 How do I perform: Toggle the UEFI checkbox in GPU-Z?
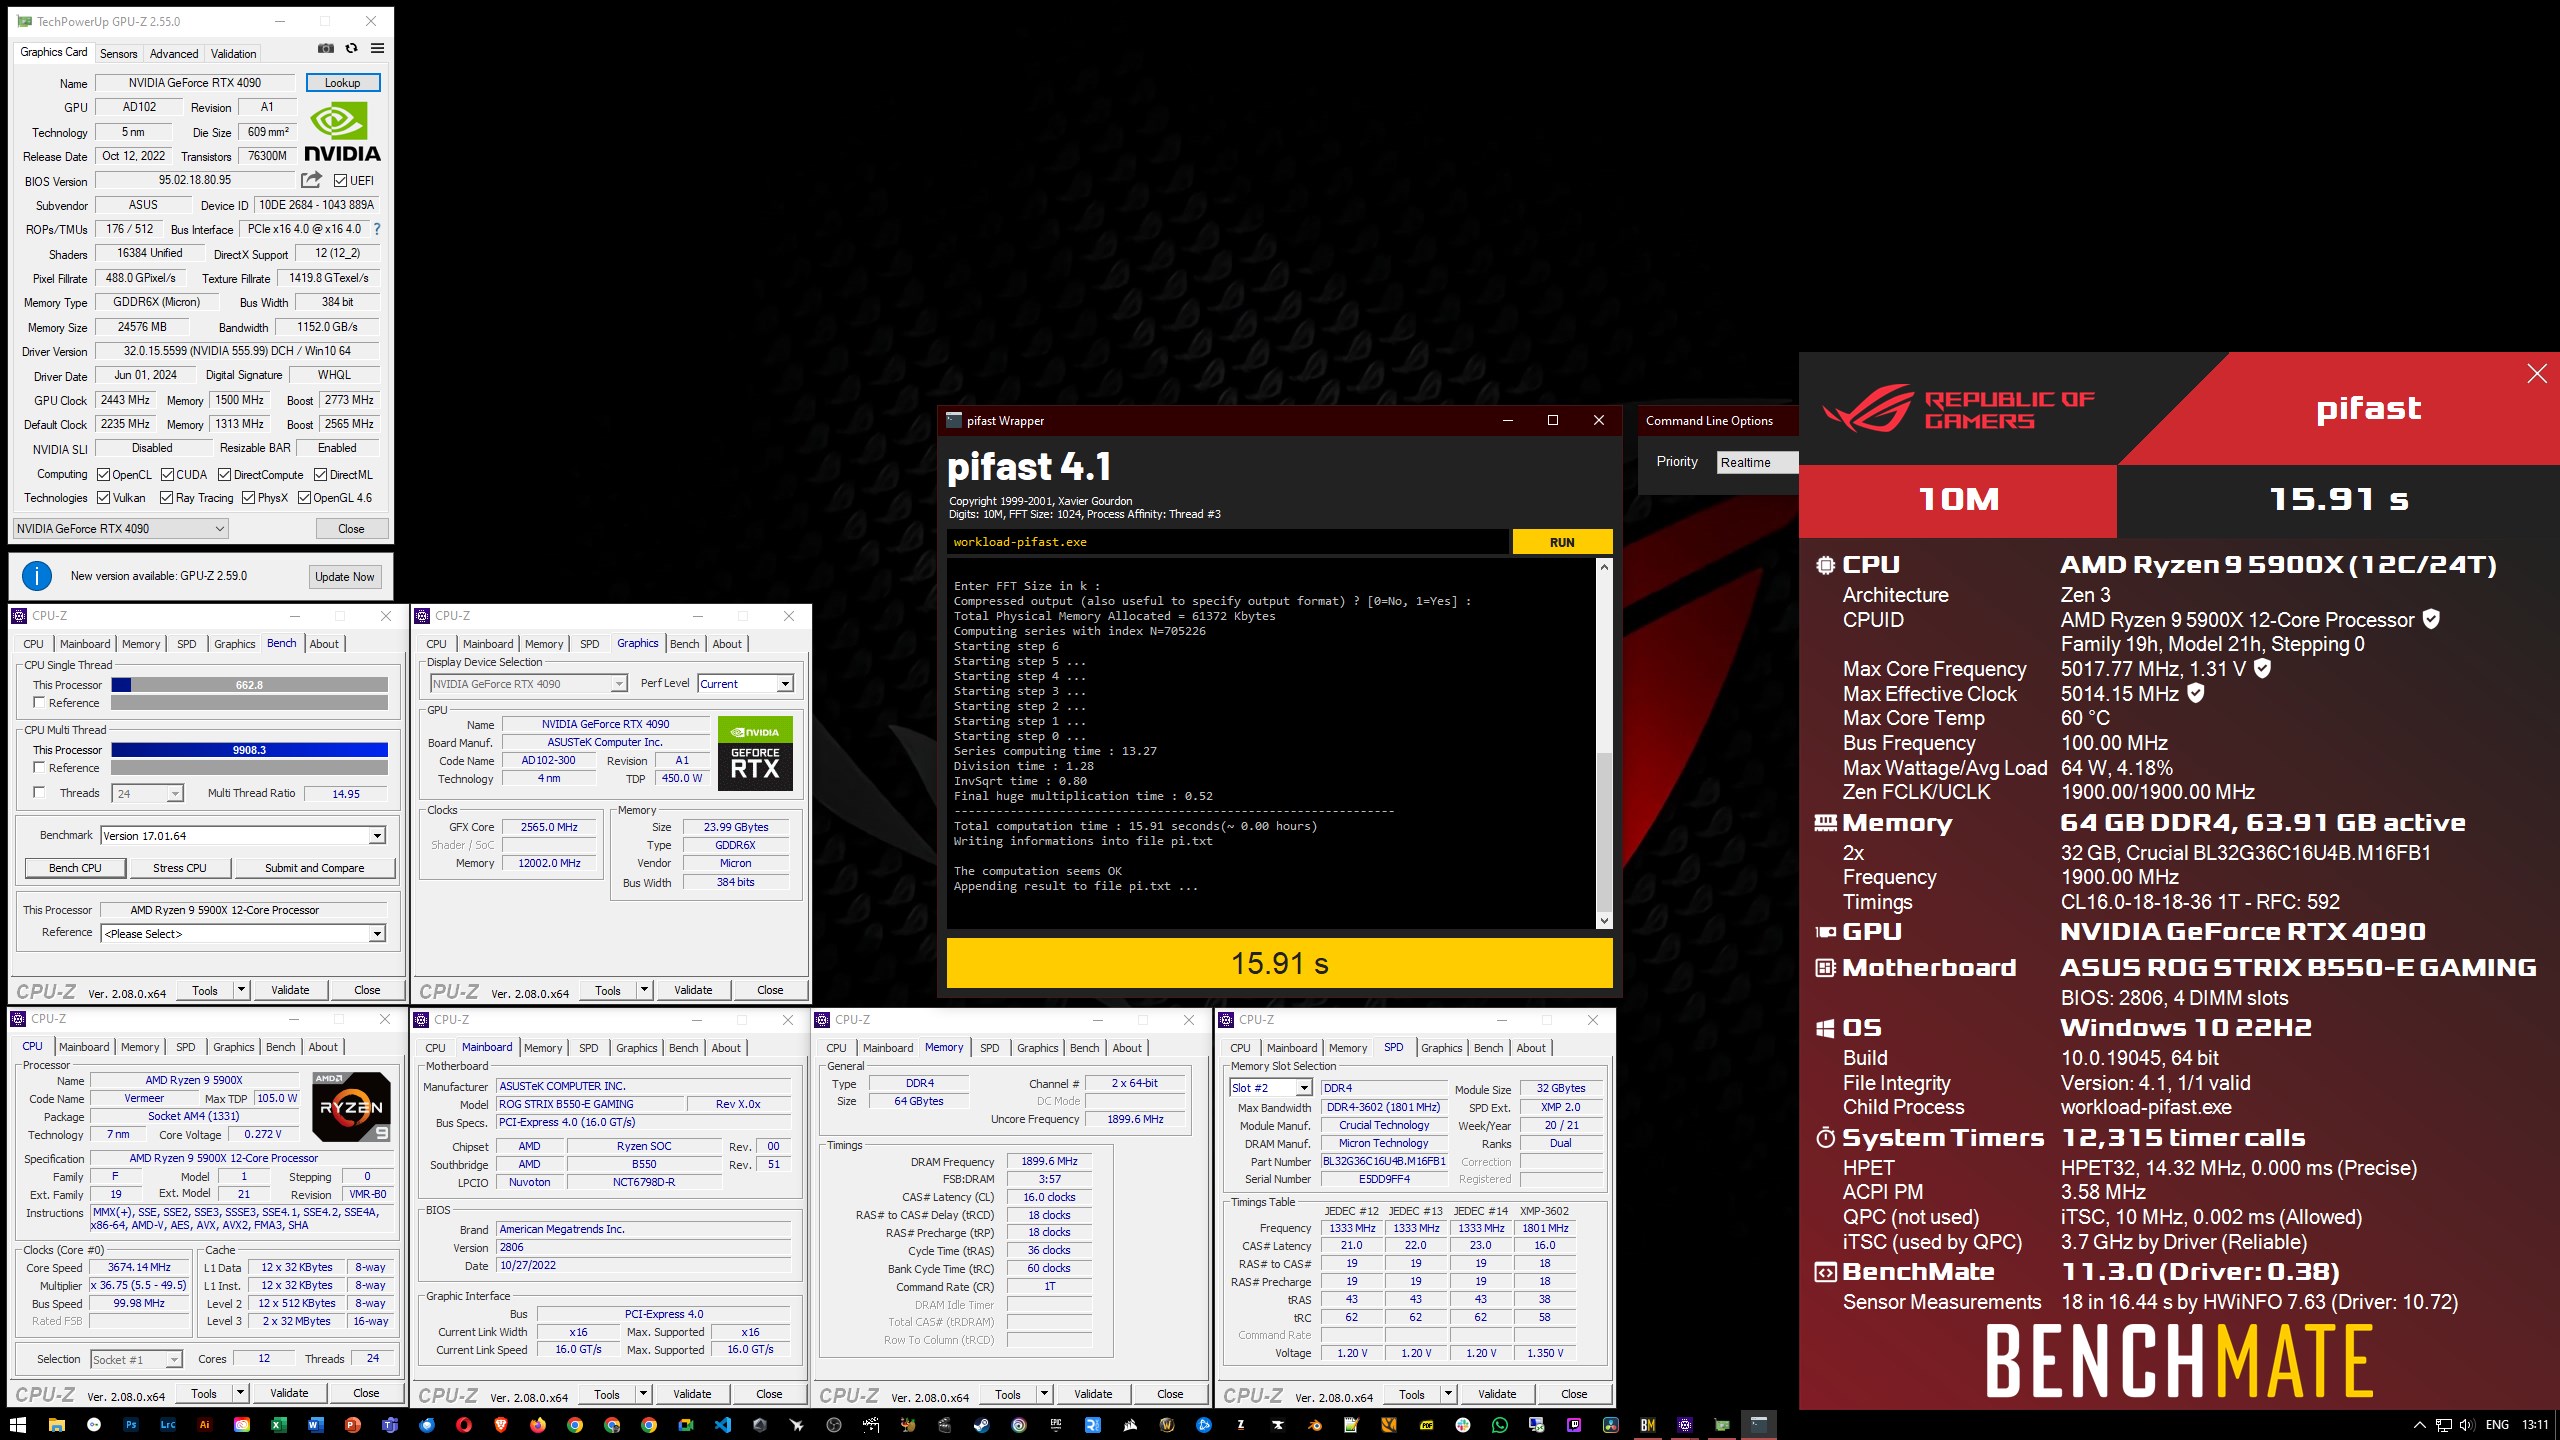tap(341, 181)
